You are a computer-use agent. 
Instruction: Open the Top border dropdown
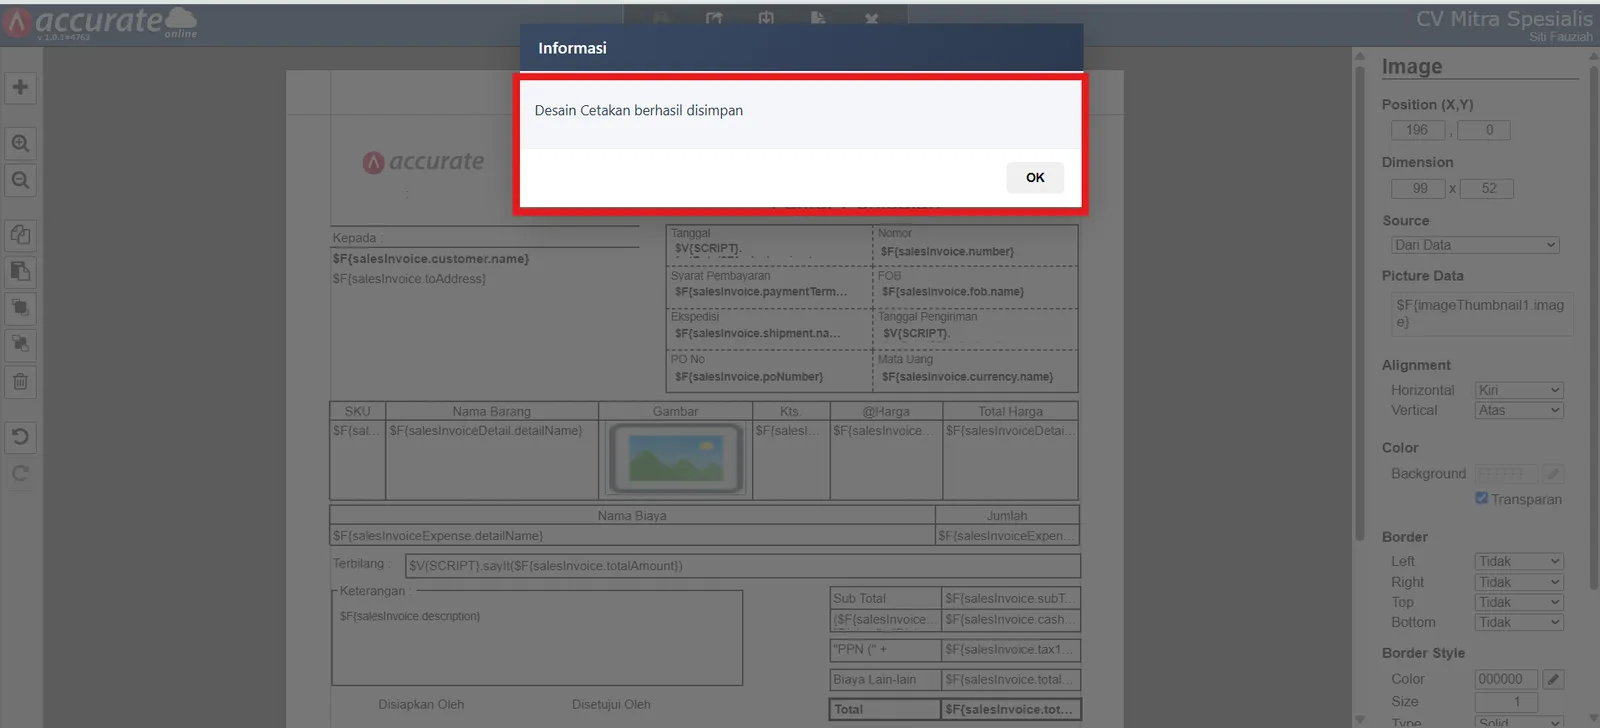click(1518, 602)
